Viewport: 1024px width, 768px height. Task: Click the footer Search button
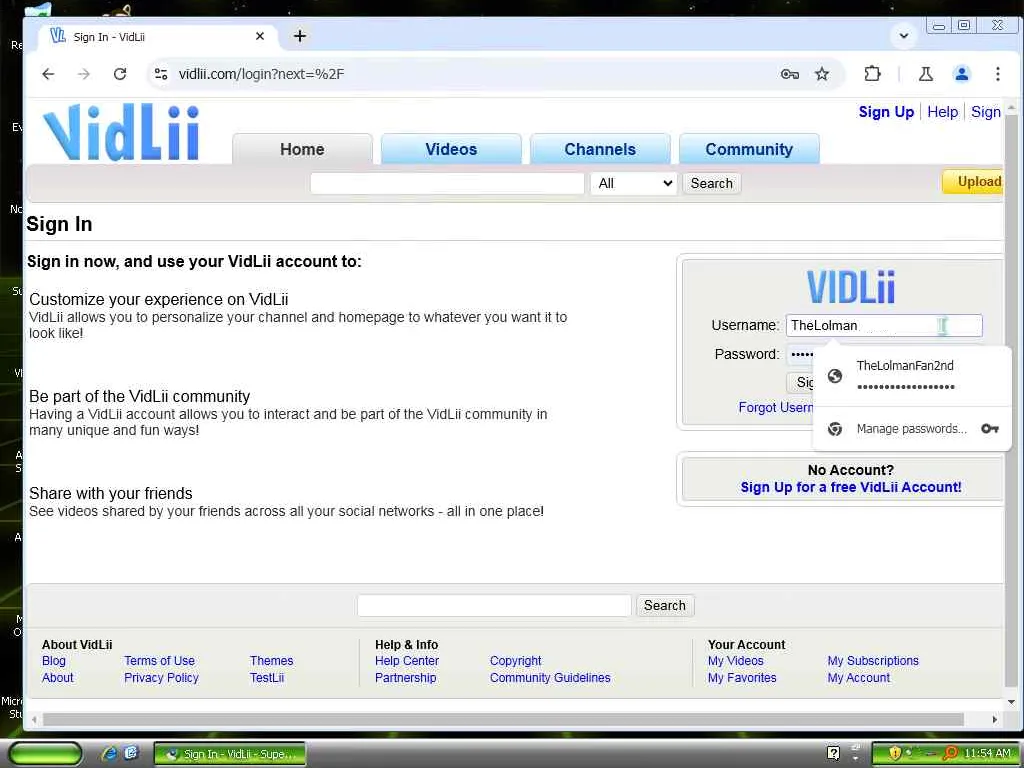pos(665,605)
